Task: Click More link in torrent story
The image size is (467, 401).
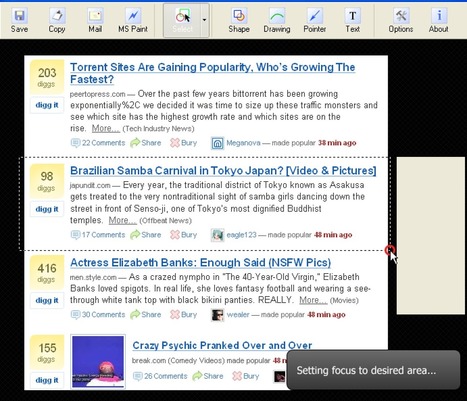Action: click(106, 128)
